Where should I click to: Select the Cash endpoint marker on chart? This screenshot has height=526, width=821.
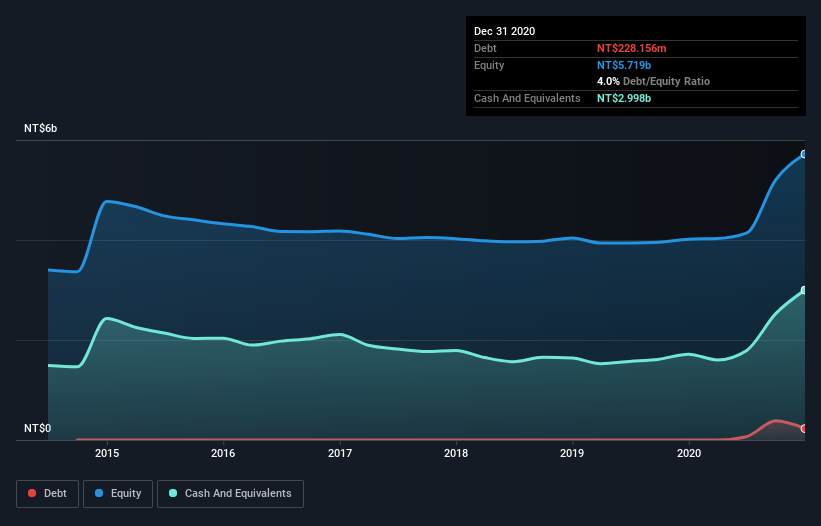point(804,290)
